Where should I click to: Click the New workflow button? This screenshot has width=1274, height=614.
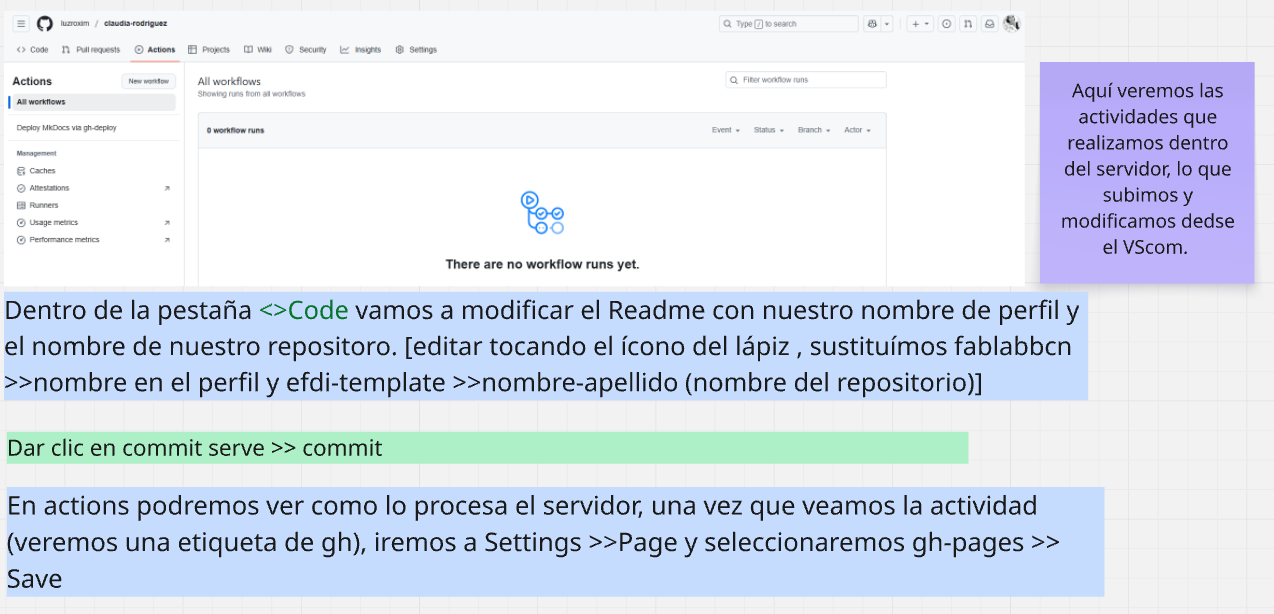coord(148,81)
